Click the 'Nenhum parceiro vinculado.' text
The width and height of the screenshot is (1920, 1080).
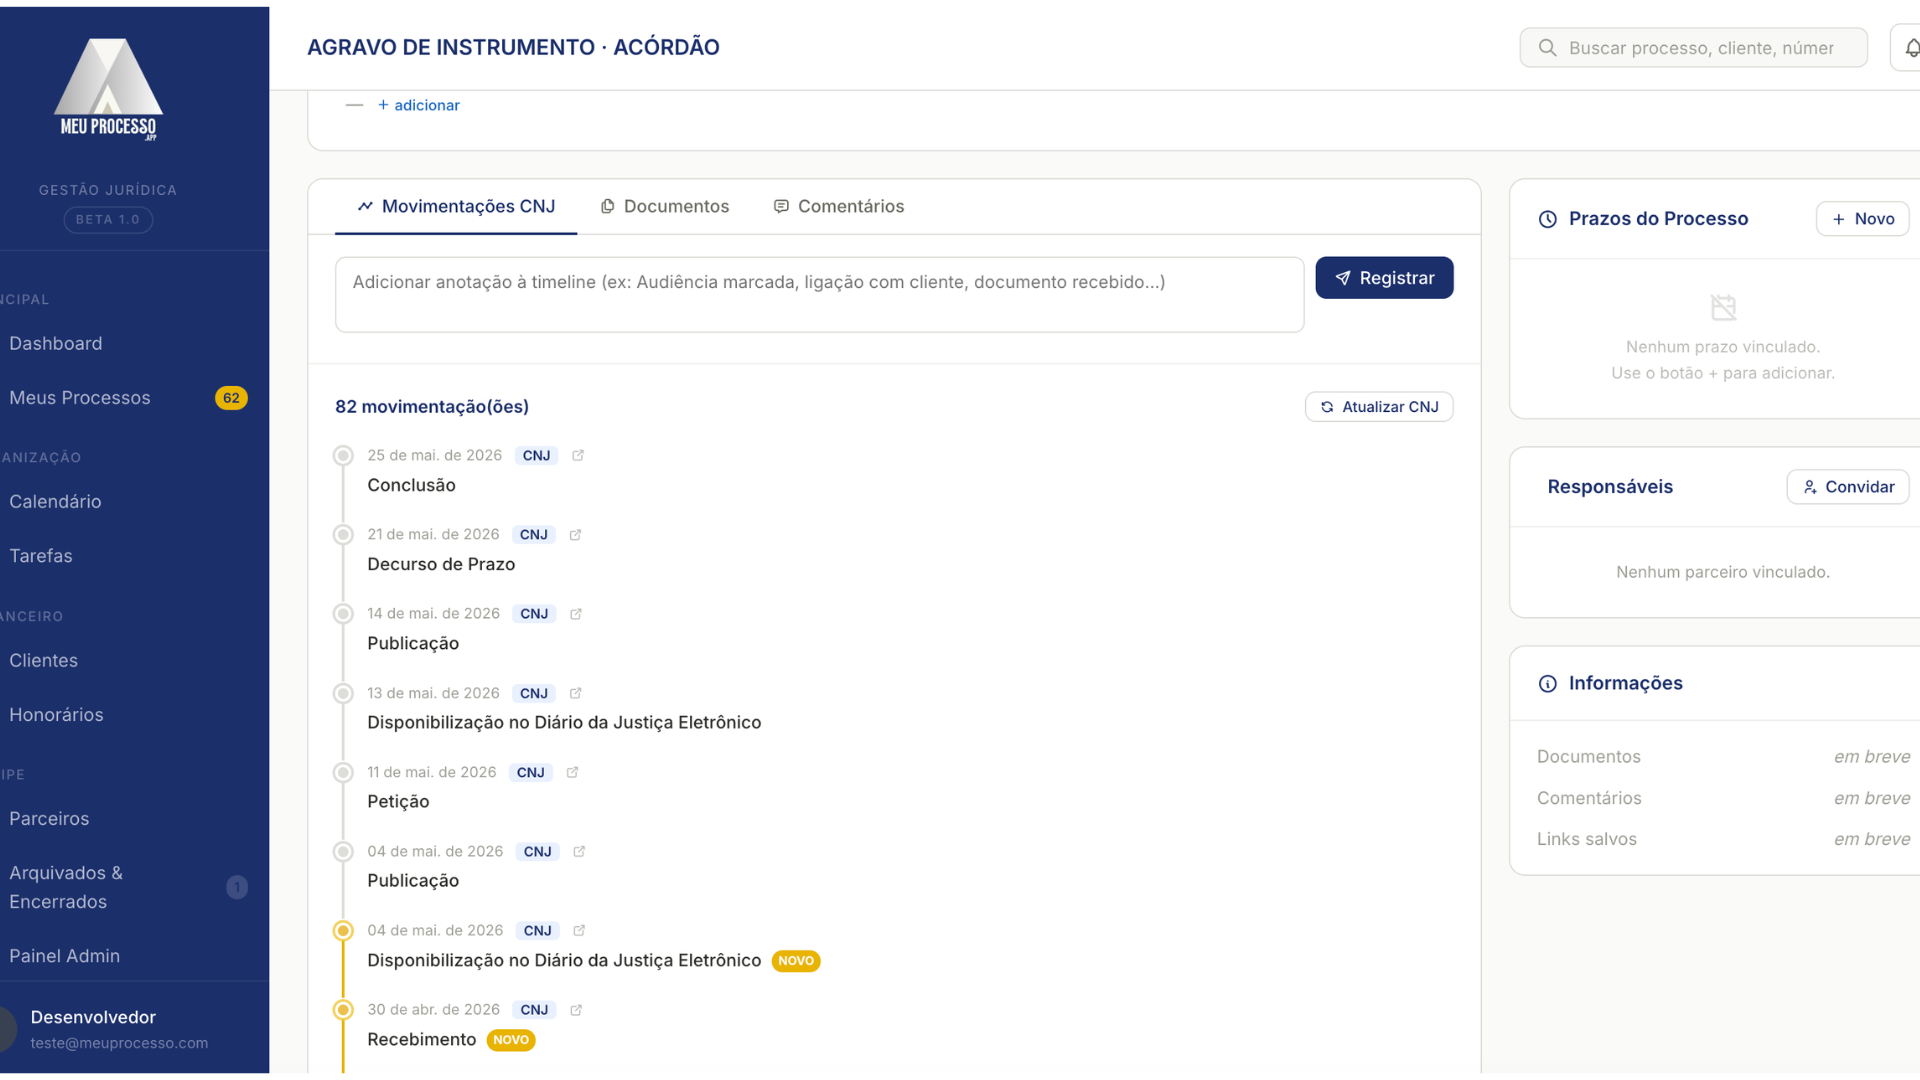(1722, 572)
